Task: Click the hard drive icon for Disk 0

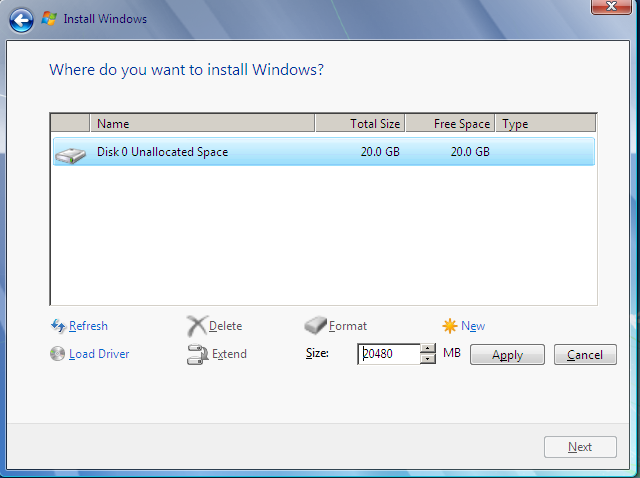Action: [x=71, y=155]
